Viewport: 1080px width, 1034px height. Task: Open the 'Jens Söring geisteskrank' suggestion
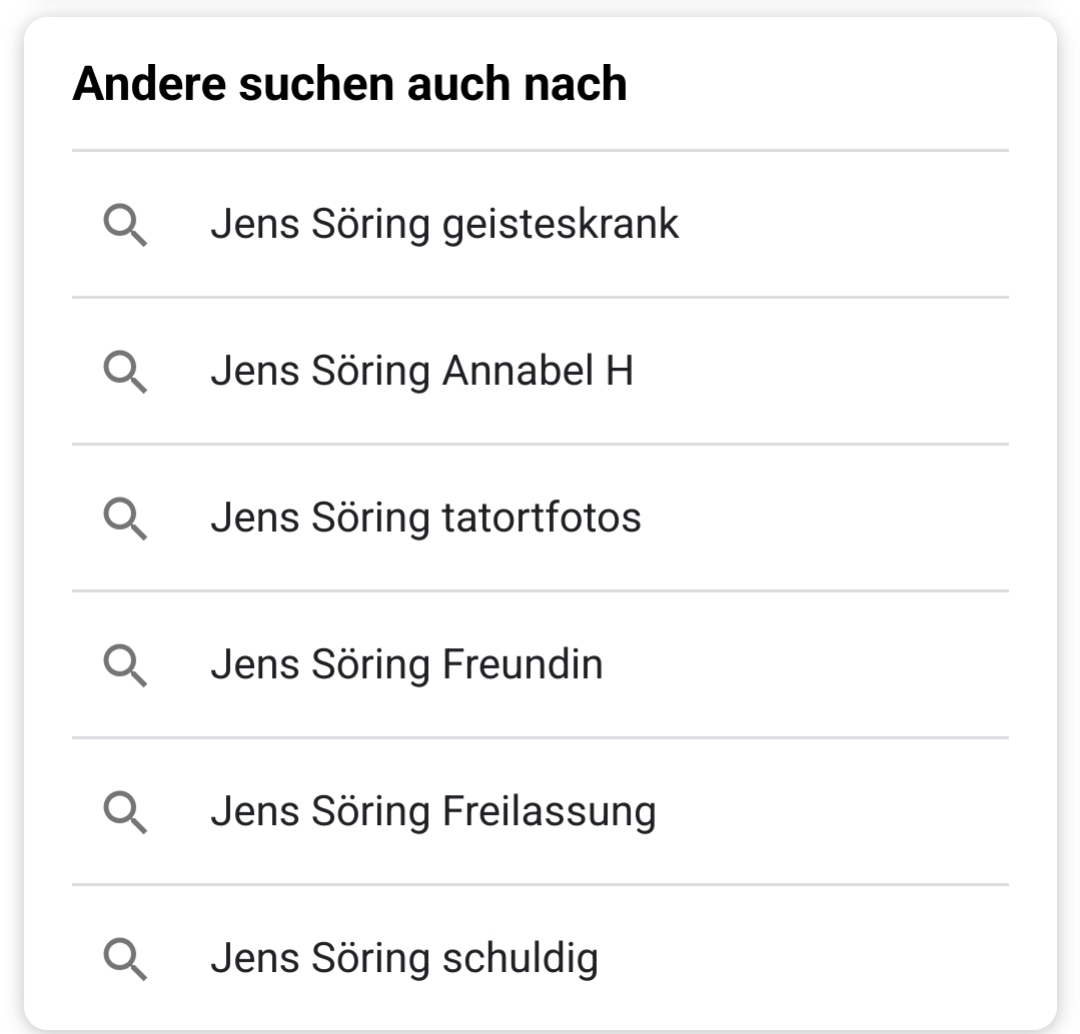coord(540,225)
